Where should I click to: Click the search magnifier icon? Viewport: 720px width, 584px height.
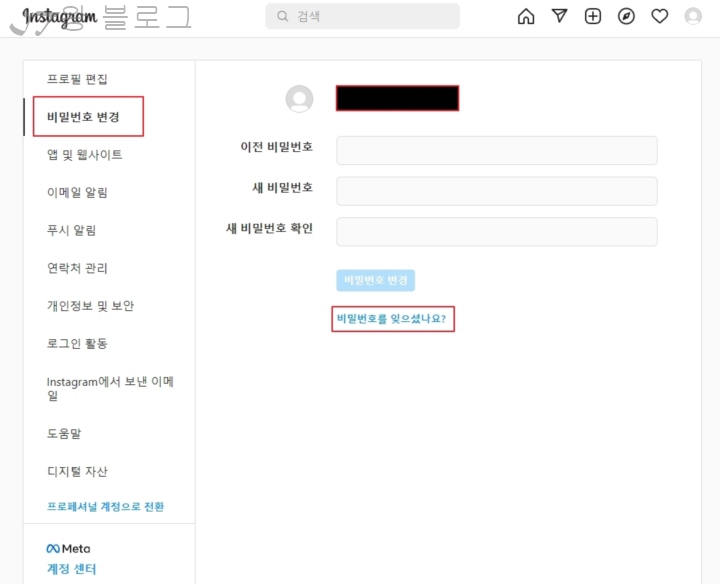[283, 17]
